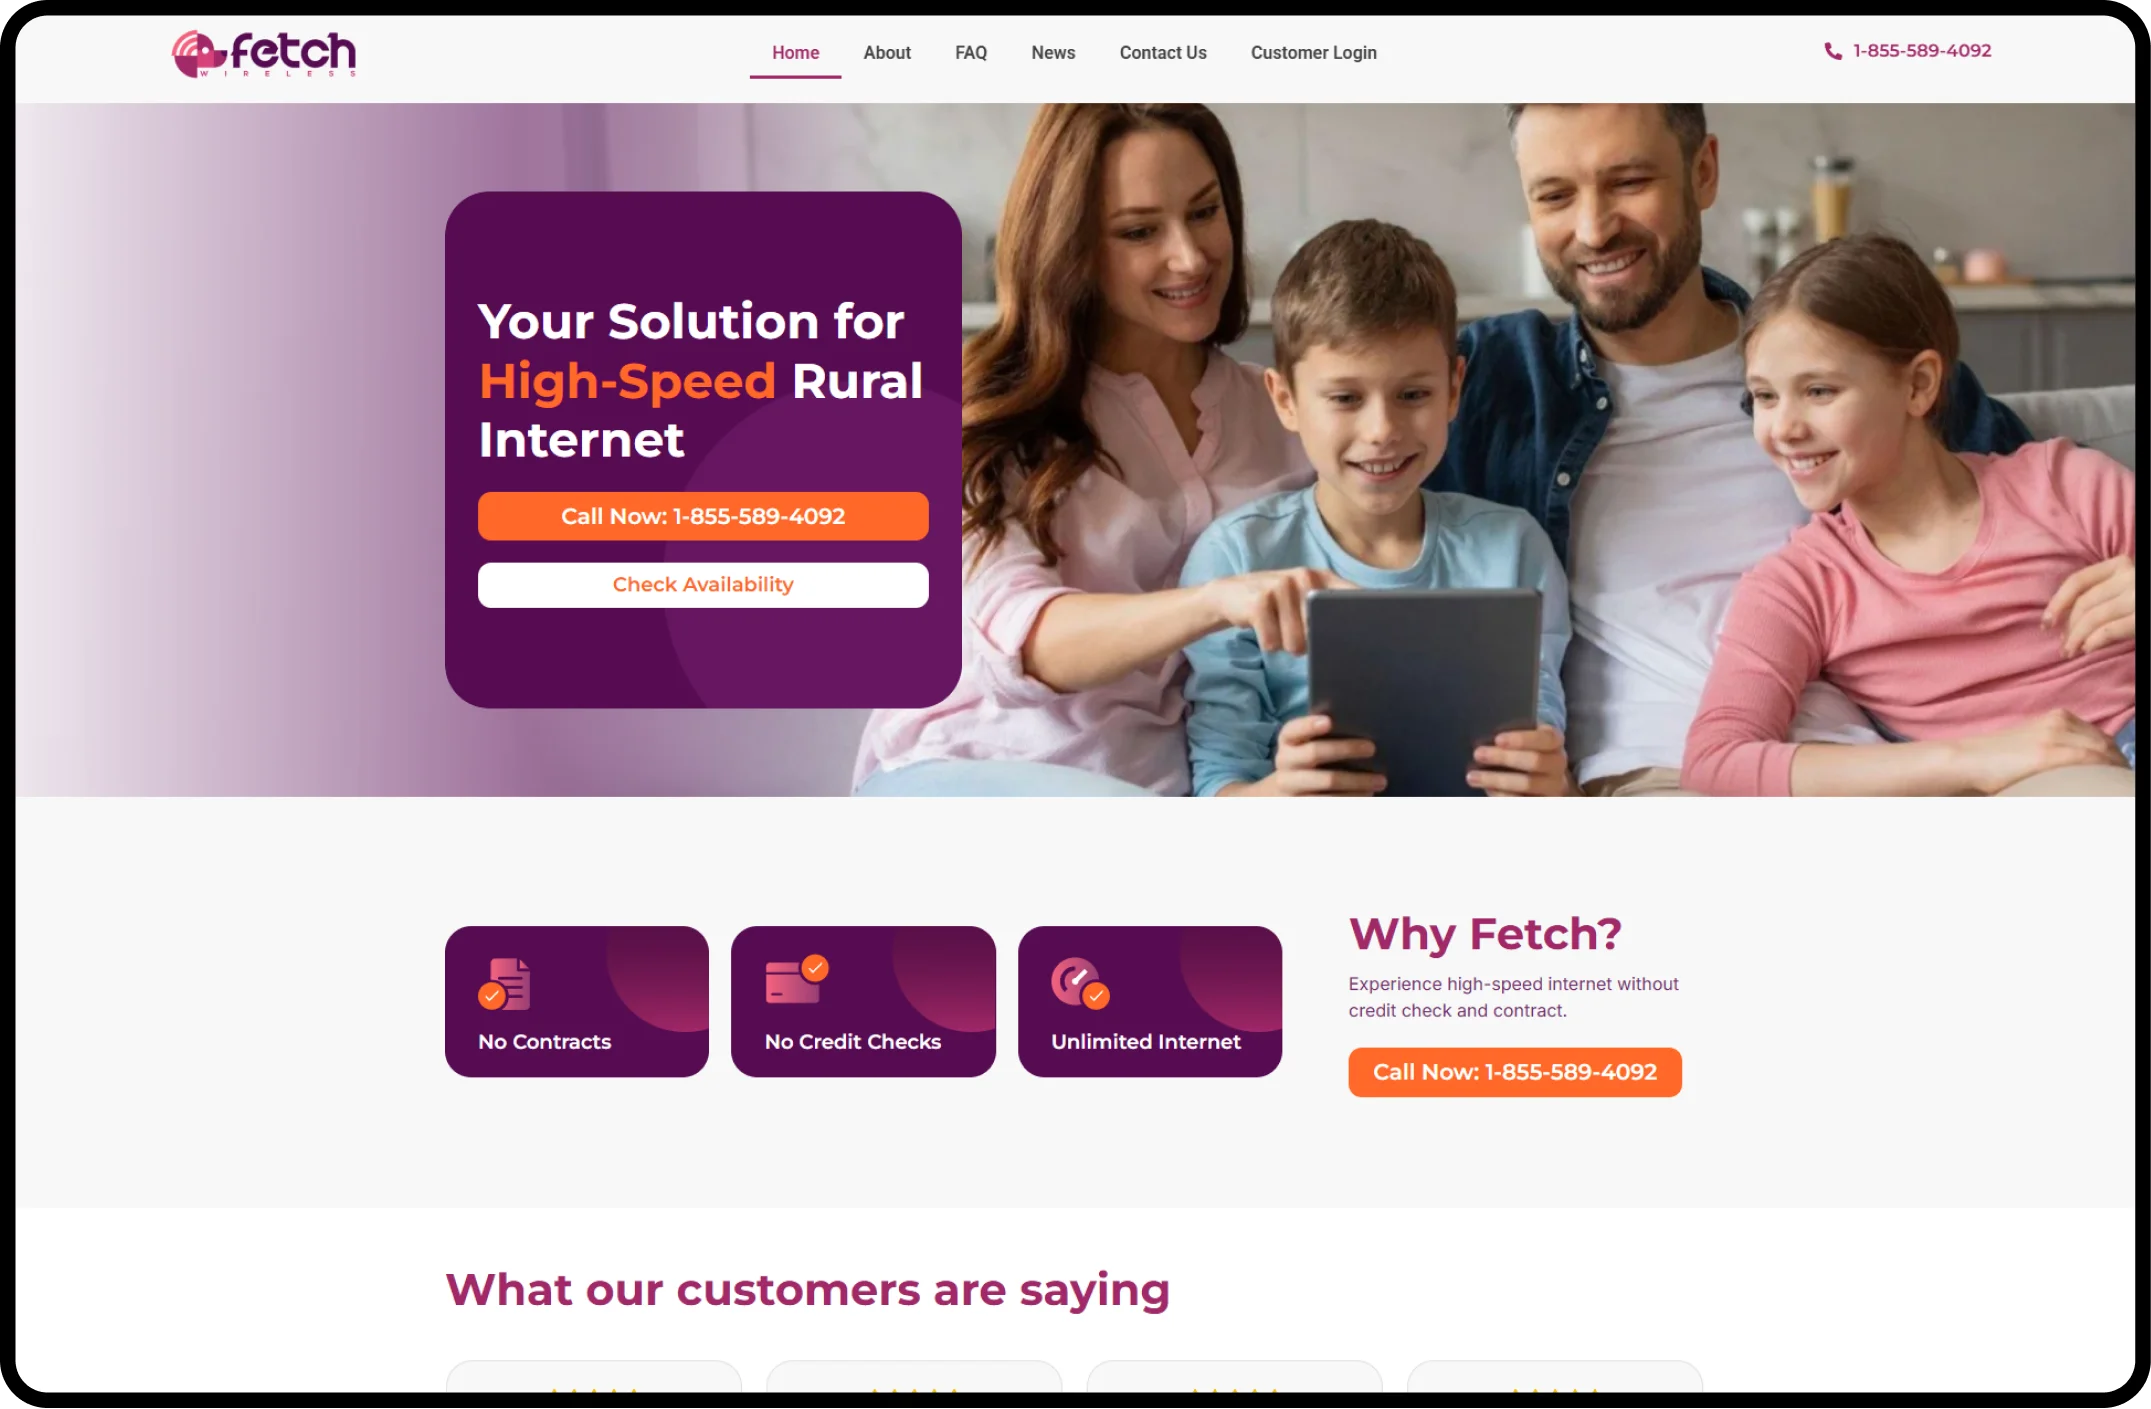Click the phone icon in the header
This screenshot has width=2151, height=1409.
[x=1832, y=51]
